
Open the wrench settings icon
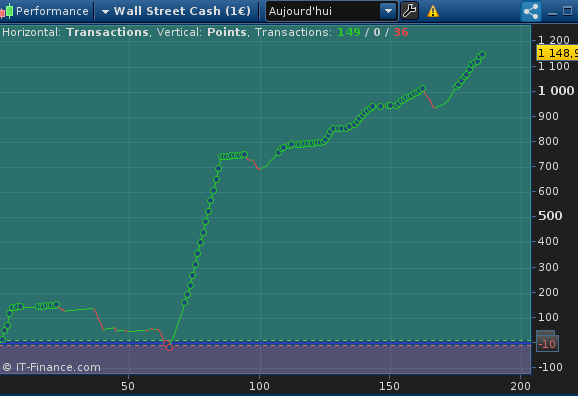point(409,11)
